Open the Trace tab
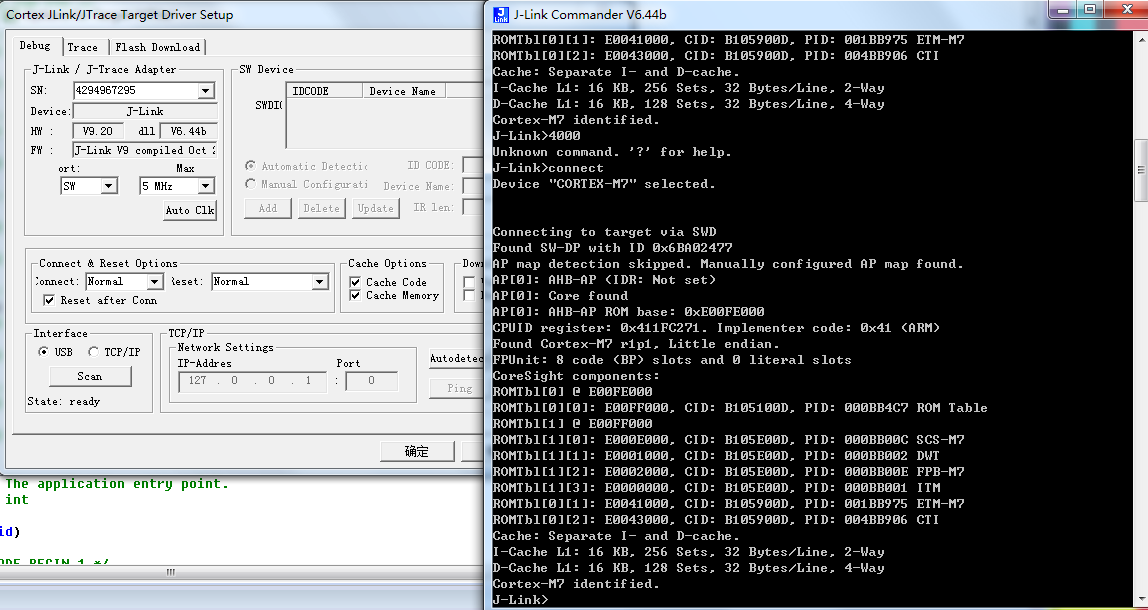The height and width of the screenshot is (610, 1148). pyautogui.click(x=83, y=47)
